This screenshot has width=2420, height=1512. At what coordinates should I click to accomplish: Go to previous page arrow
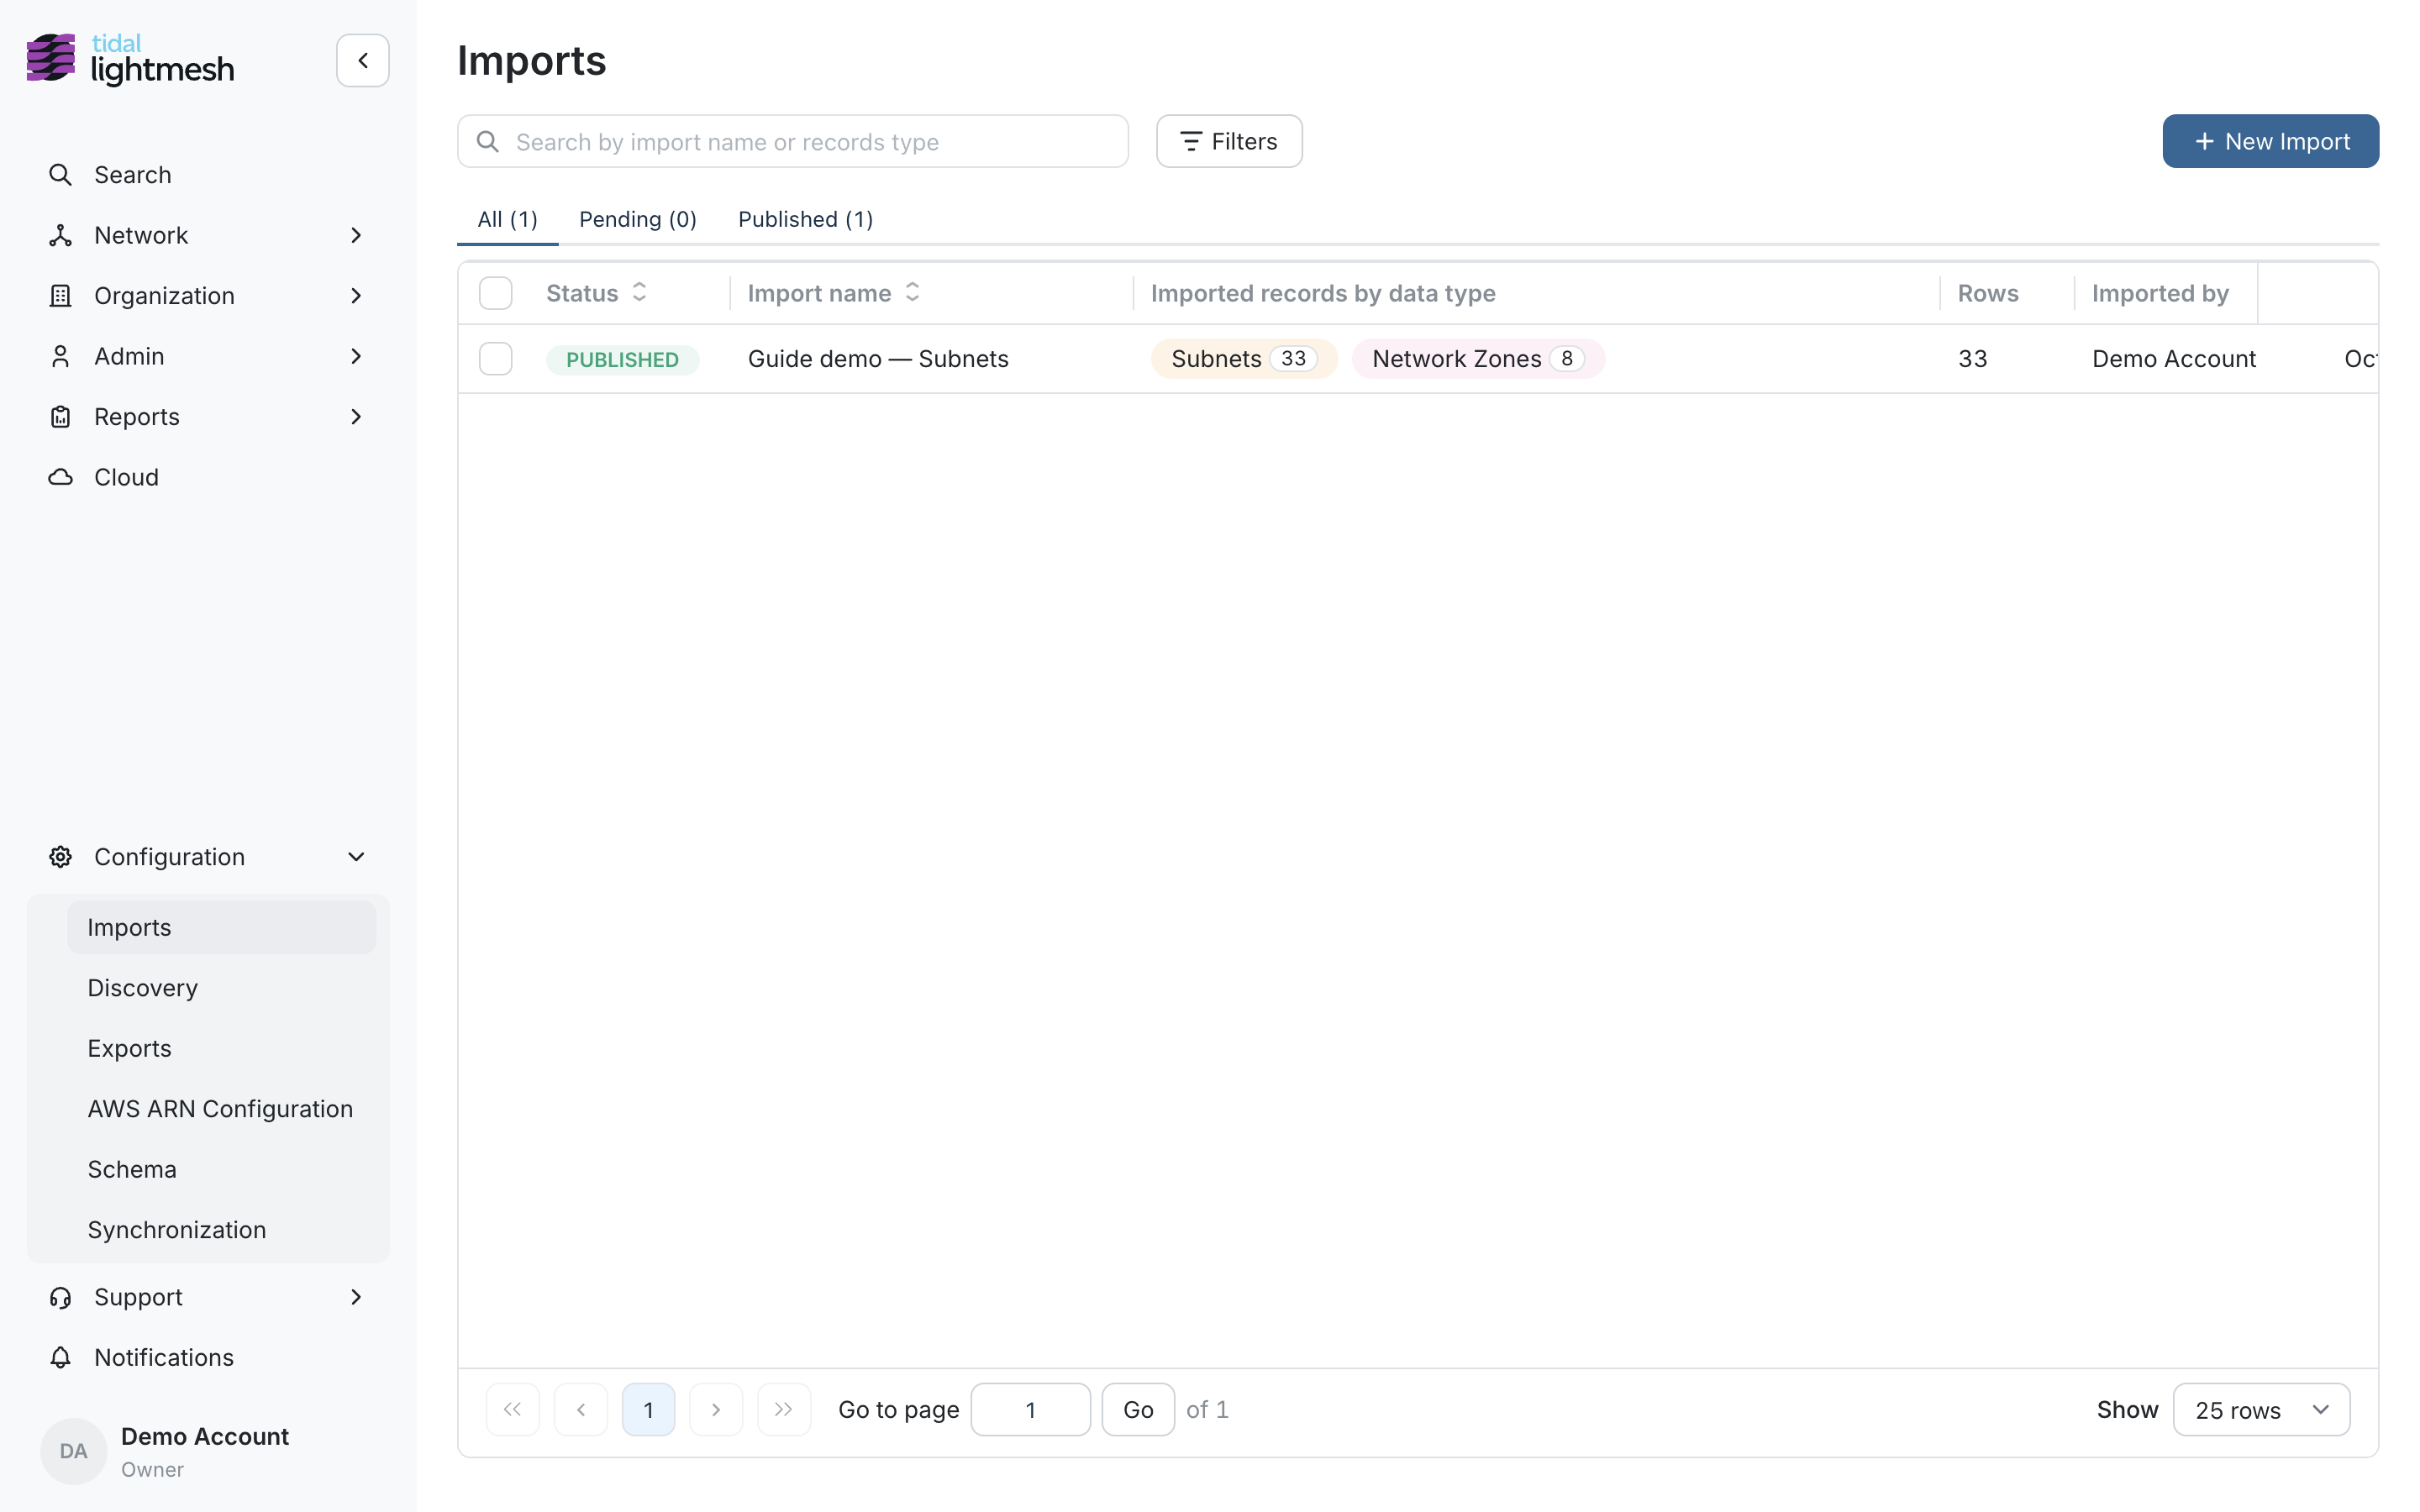pos(581,1409)
